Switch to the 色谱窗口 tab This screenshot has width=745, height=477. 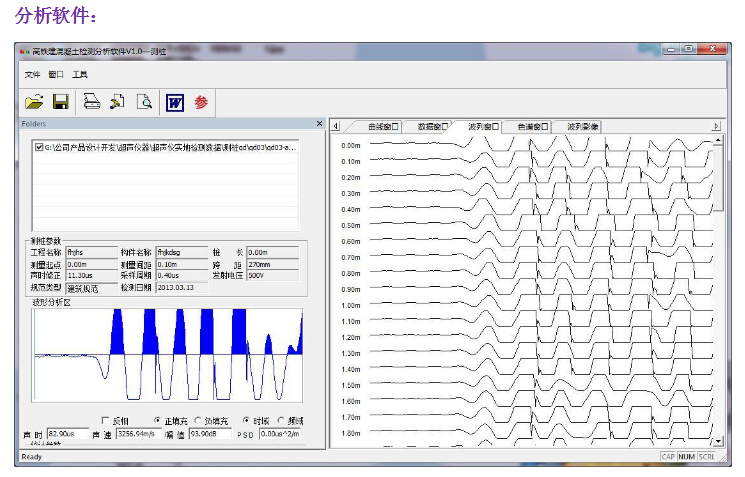pos(532,127)
